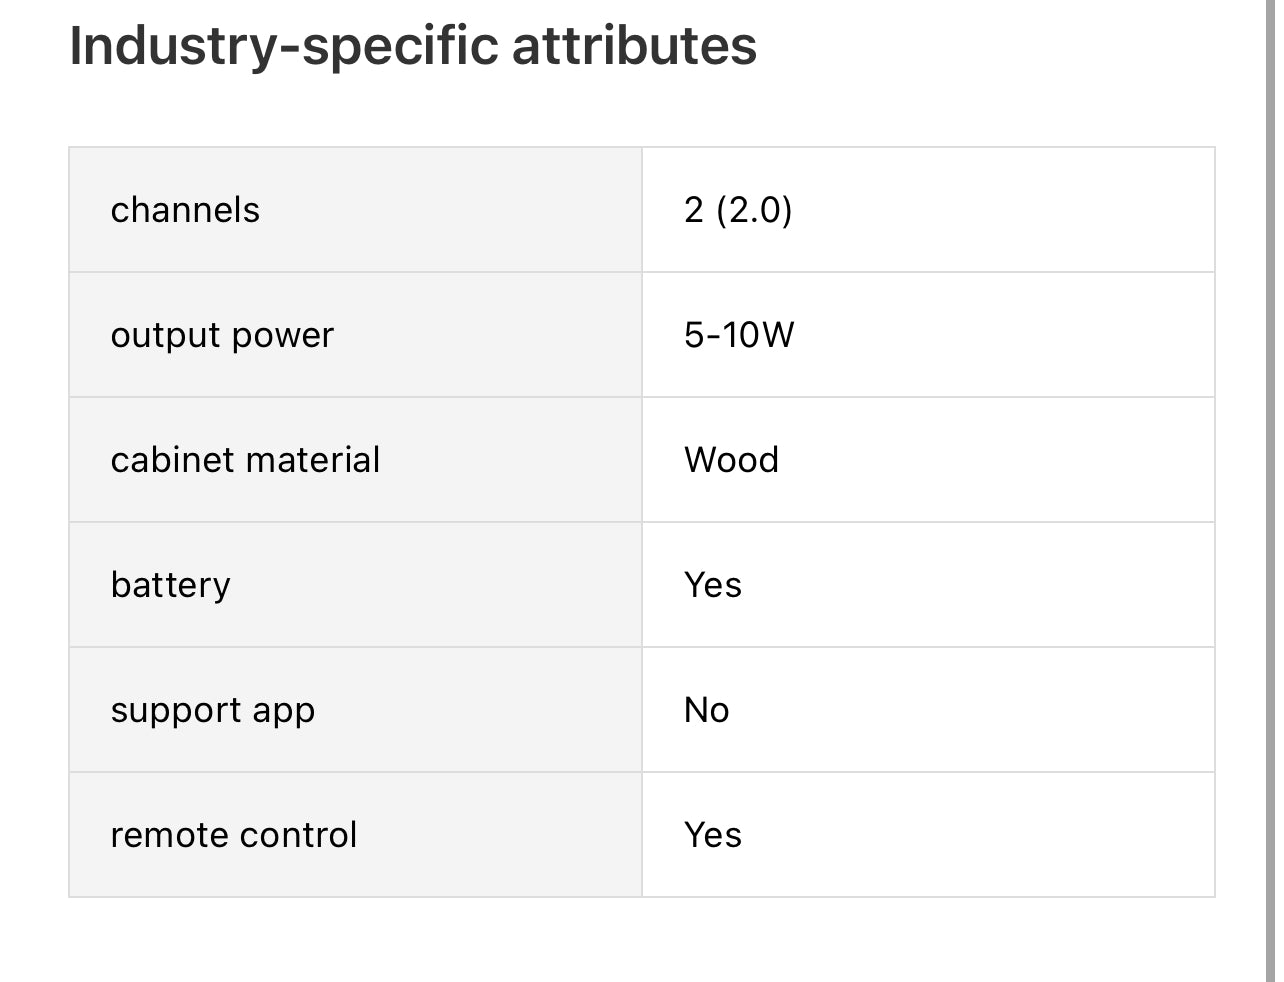Click the word 'app' in the table
Image resolution: width=1284 pixels, height=982 pixels.
284,712
